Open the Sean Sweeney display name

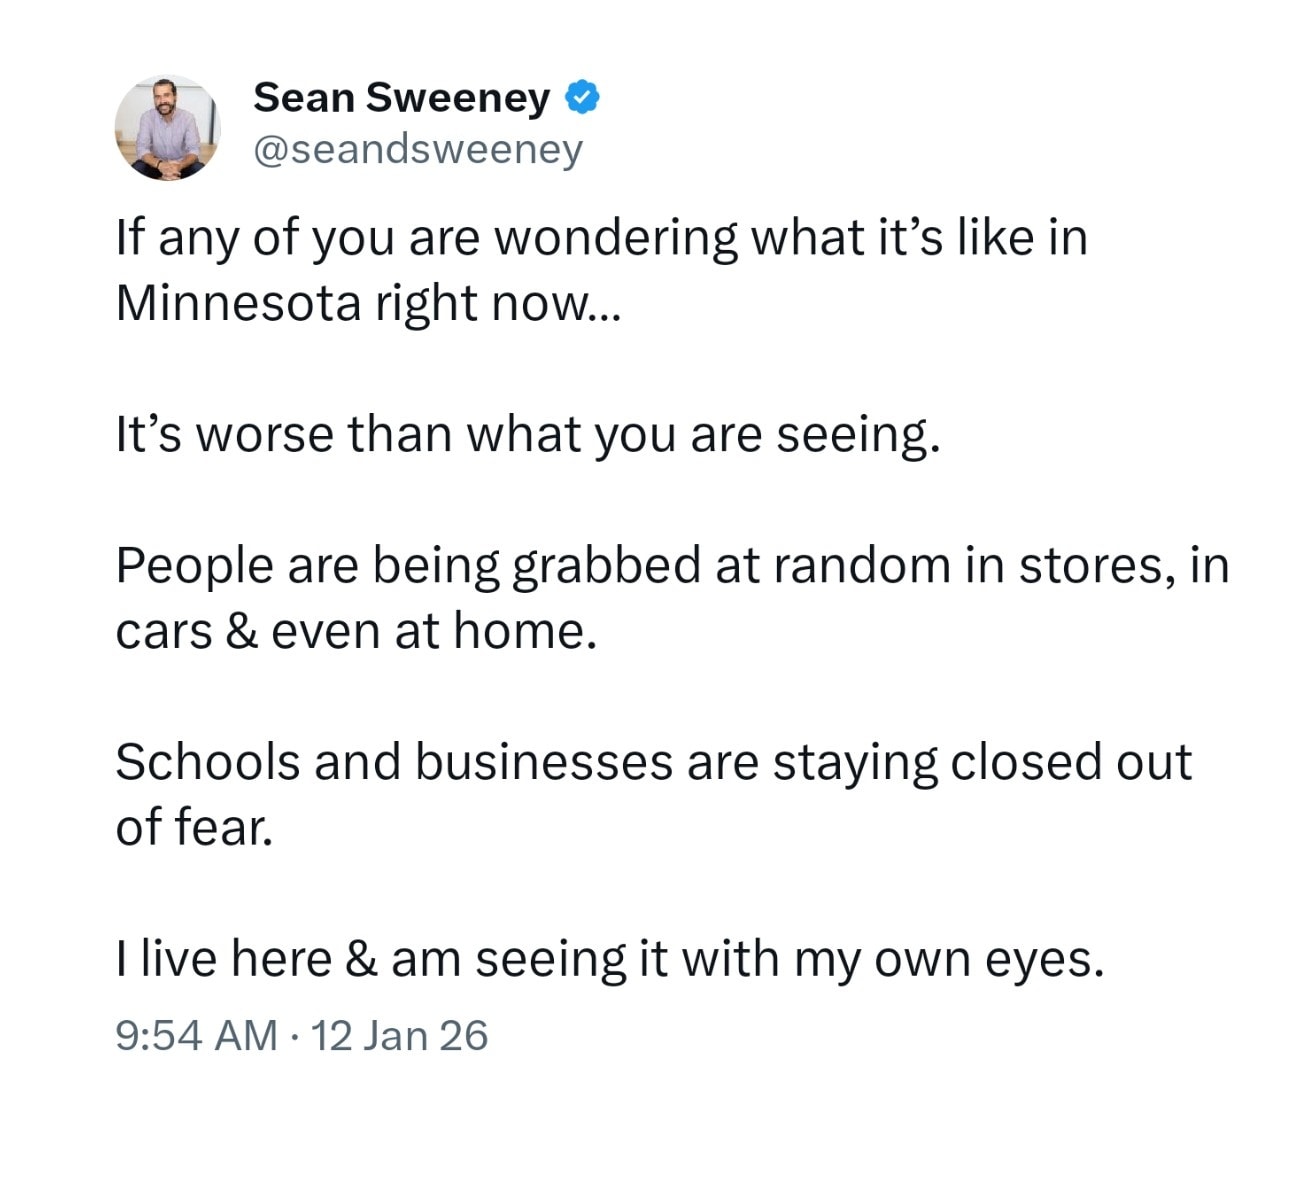401,97
